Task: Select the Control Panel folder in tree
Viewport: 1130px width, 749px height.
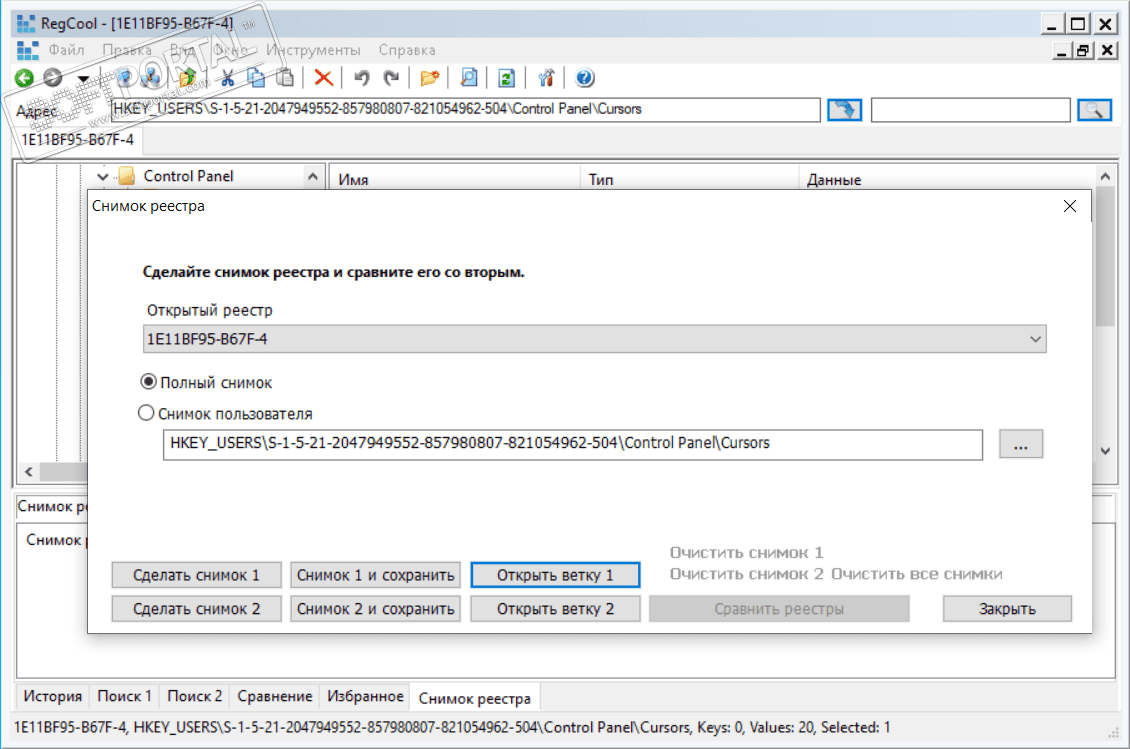Action: (x=188, y=176)
